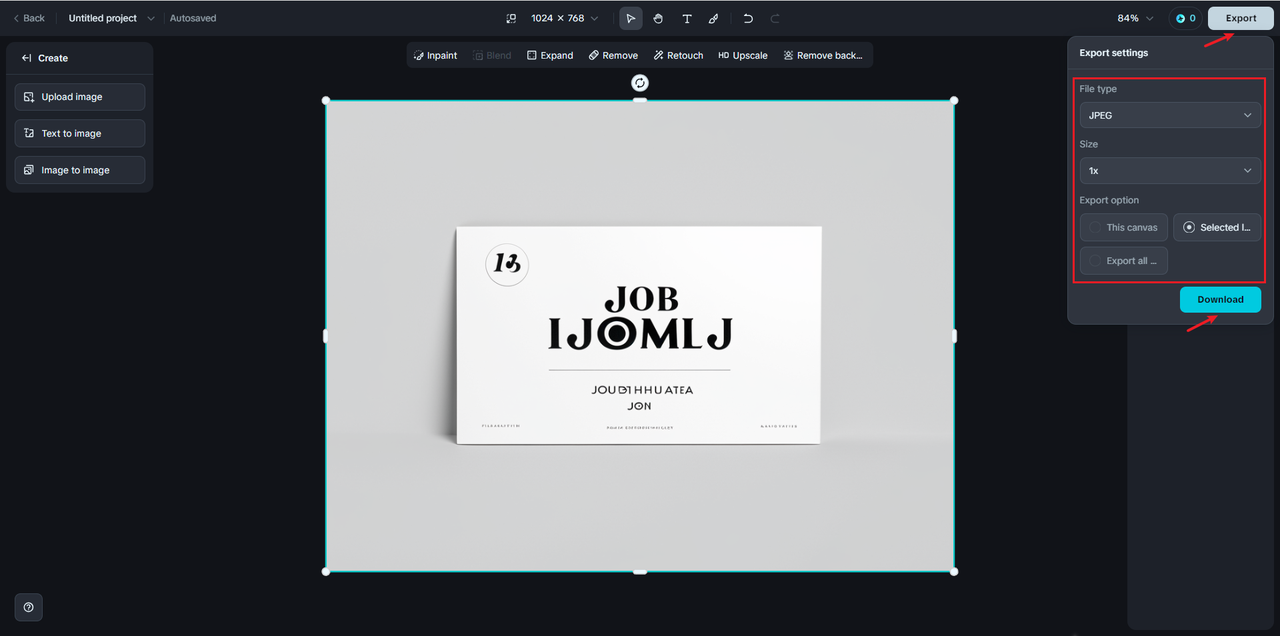Screen dimensions: 1280x636
Task: Click the Export option label
Action: pos(1109,200)
